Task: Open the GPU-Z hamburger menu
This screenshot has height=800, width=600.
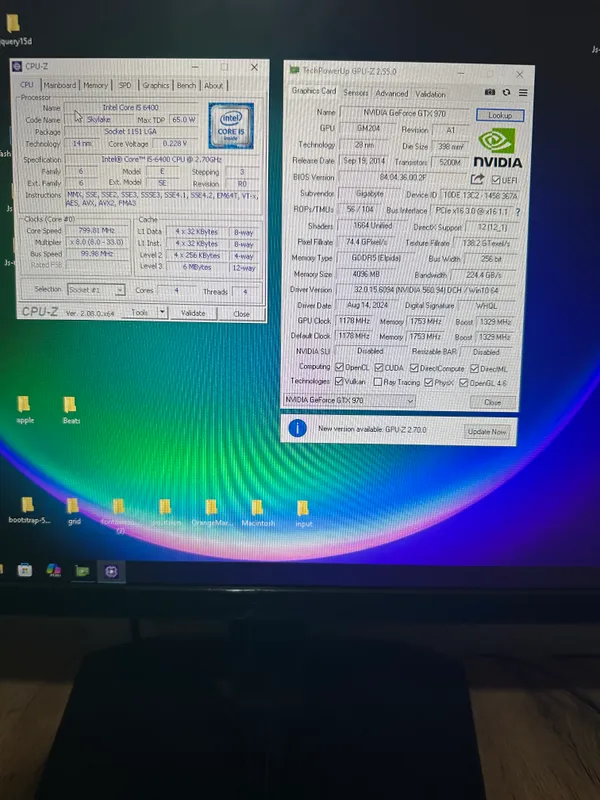Action: coord(523,92)
